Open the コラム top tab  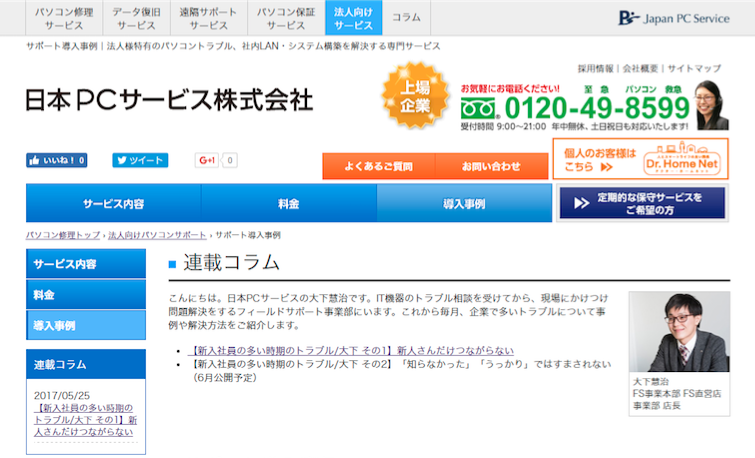point(406,18)
